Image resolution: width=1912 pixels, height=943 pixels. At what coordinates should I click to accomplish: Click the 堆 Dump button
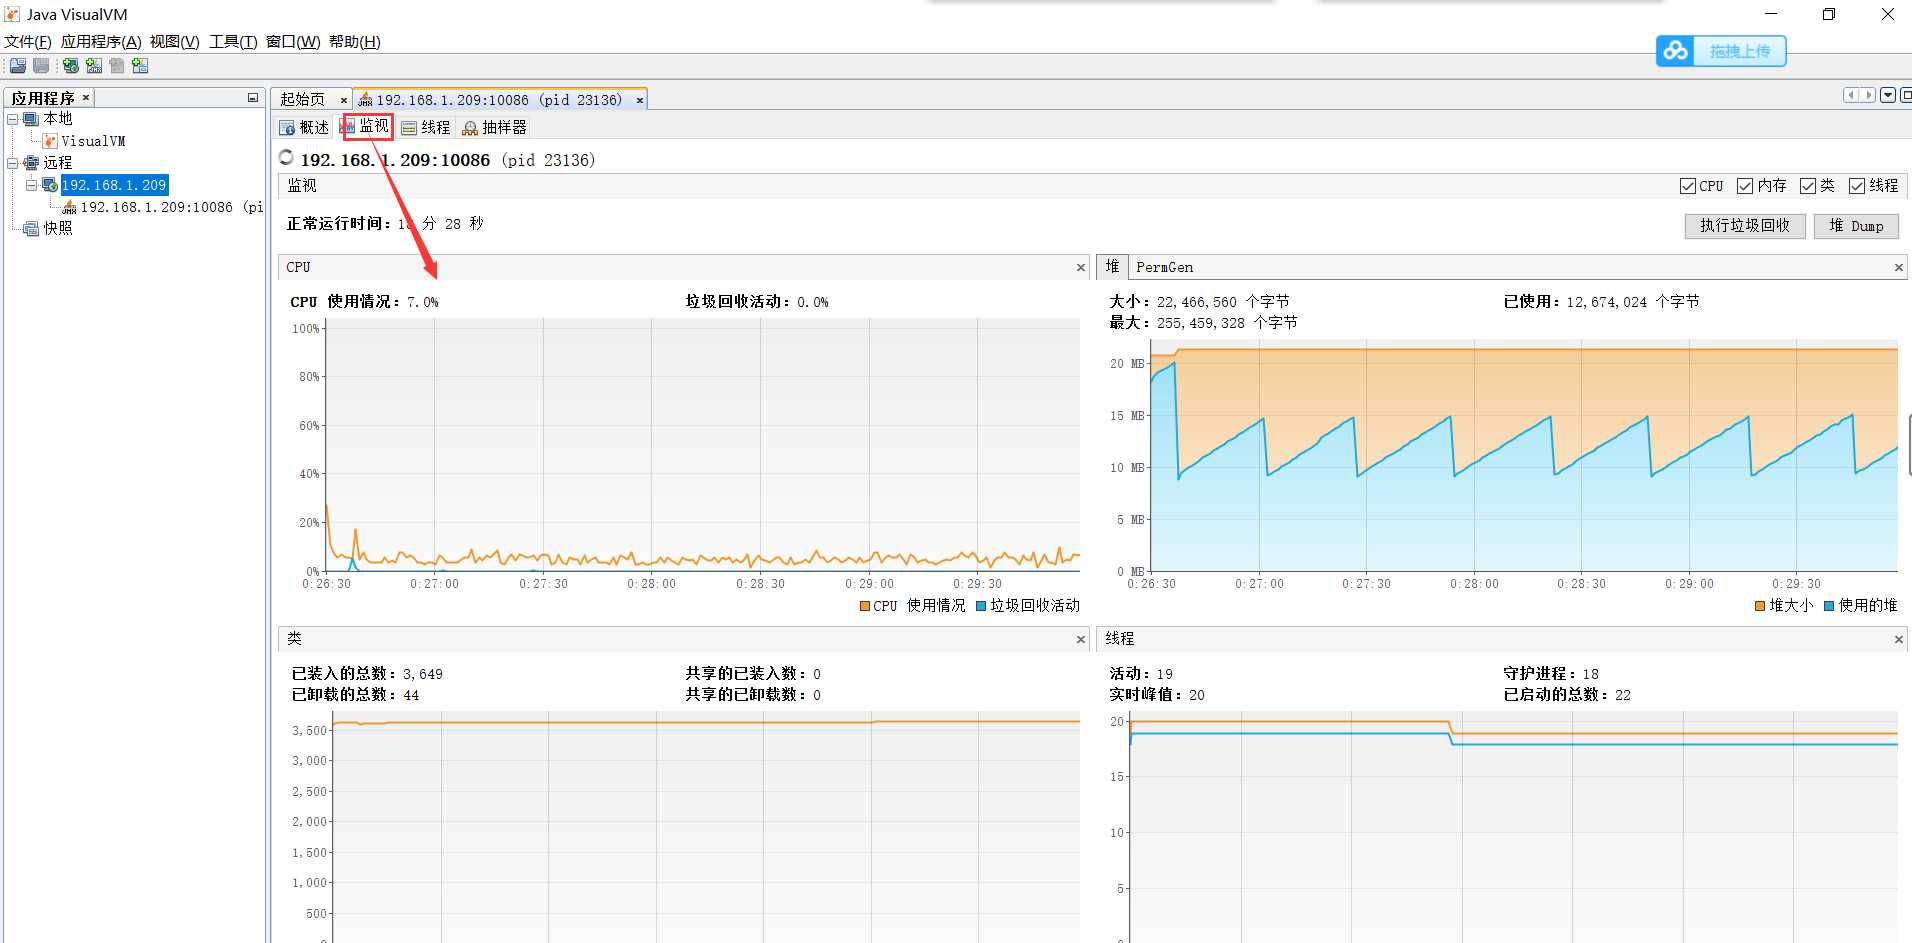pos(1856,226)
